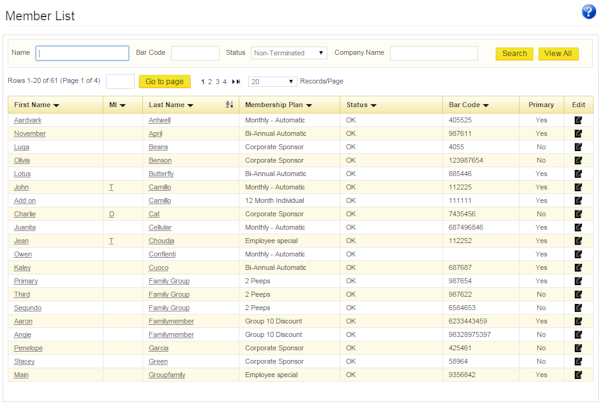Open the Records/Page dropdown showing 20

[272, 81]
